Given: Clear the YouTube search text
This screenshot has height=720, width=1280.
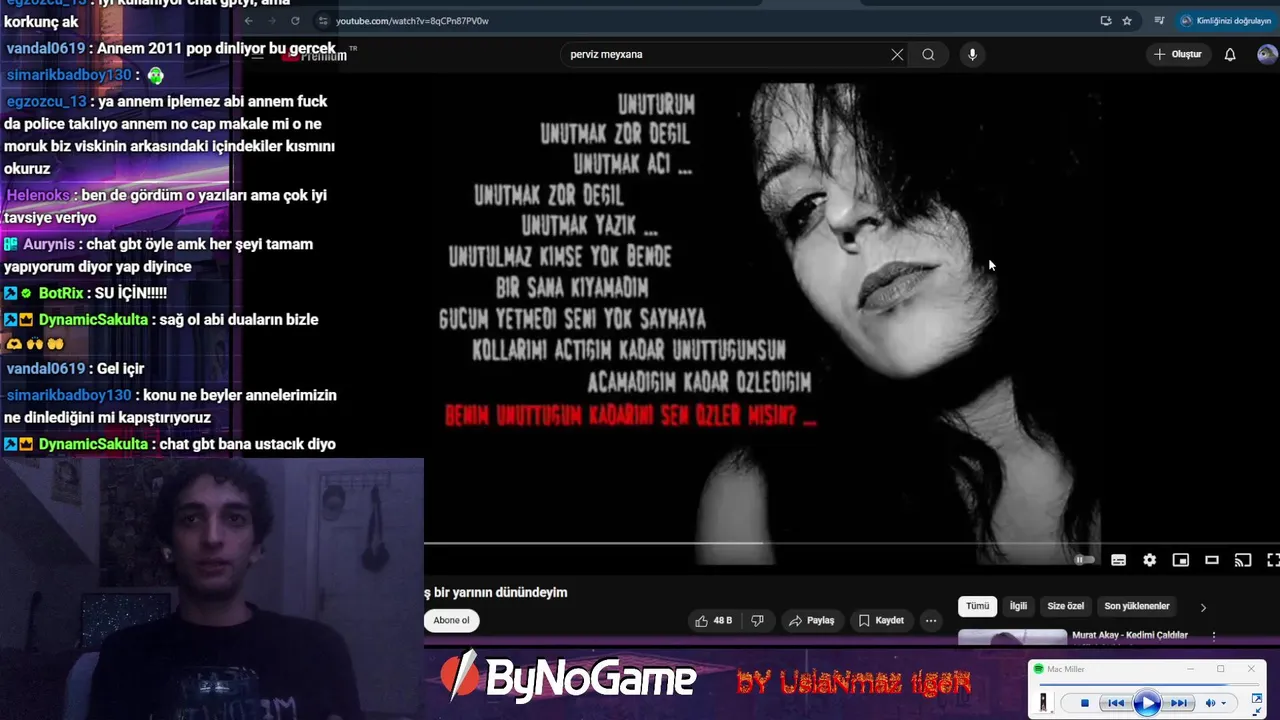Looking at the screenshot, I should tap(897, 55).
